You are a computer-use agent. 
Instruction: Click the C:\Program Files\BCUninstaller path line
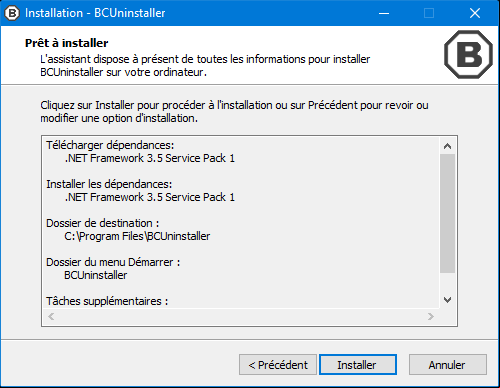[137, 236]
